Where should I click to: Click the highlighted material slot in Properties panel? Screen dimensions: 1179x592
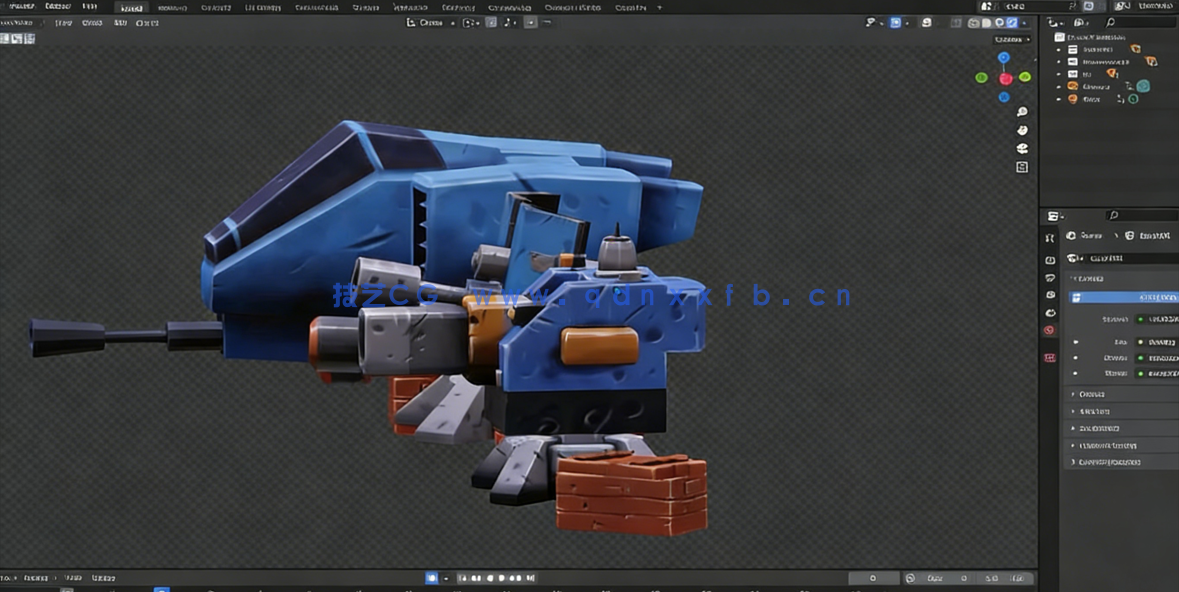click(1120, 296)
